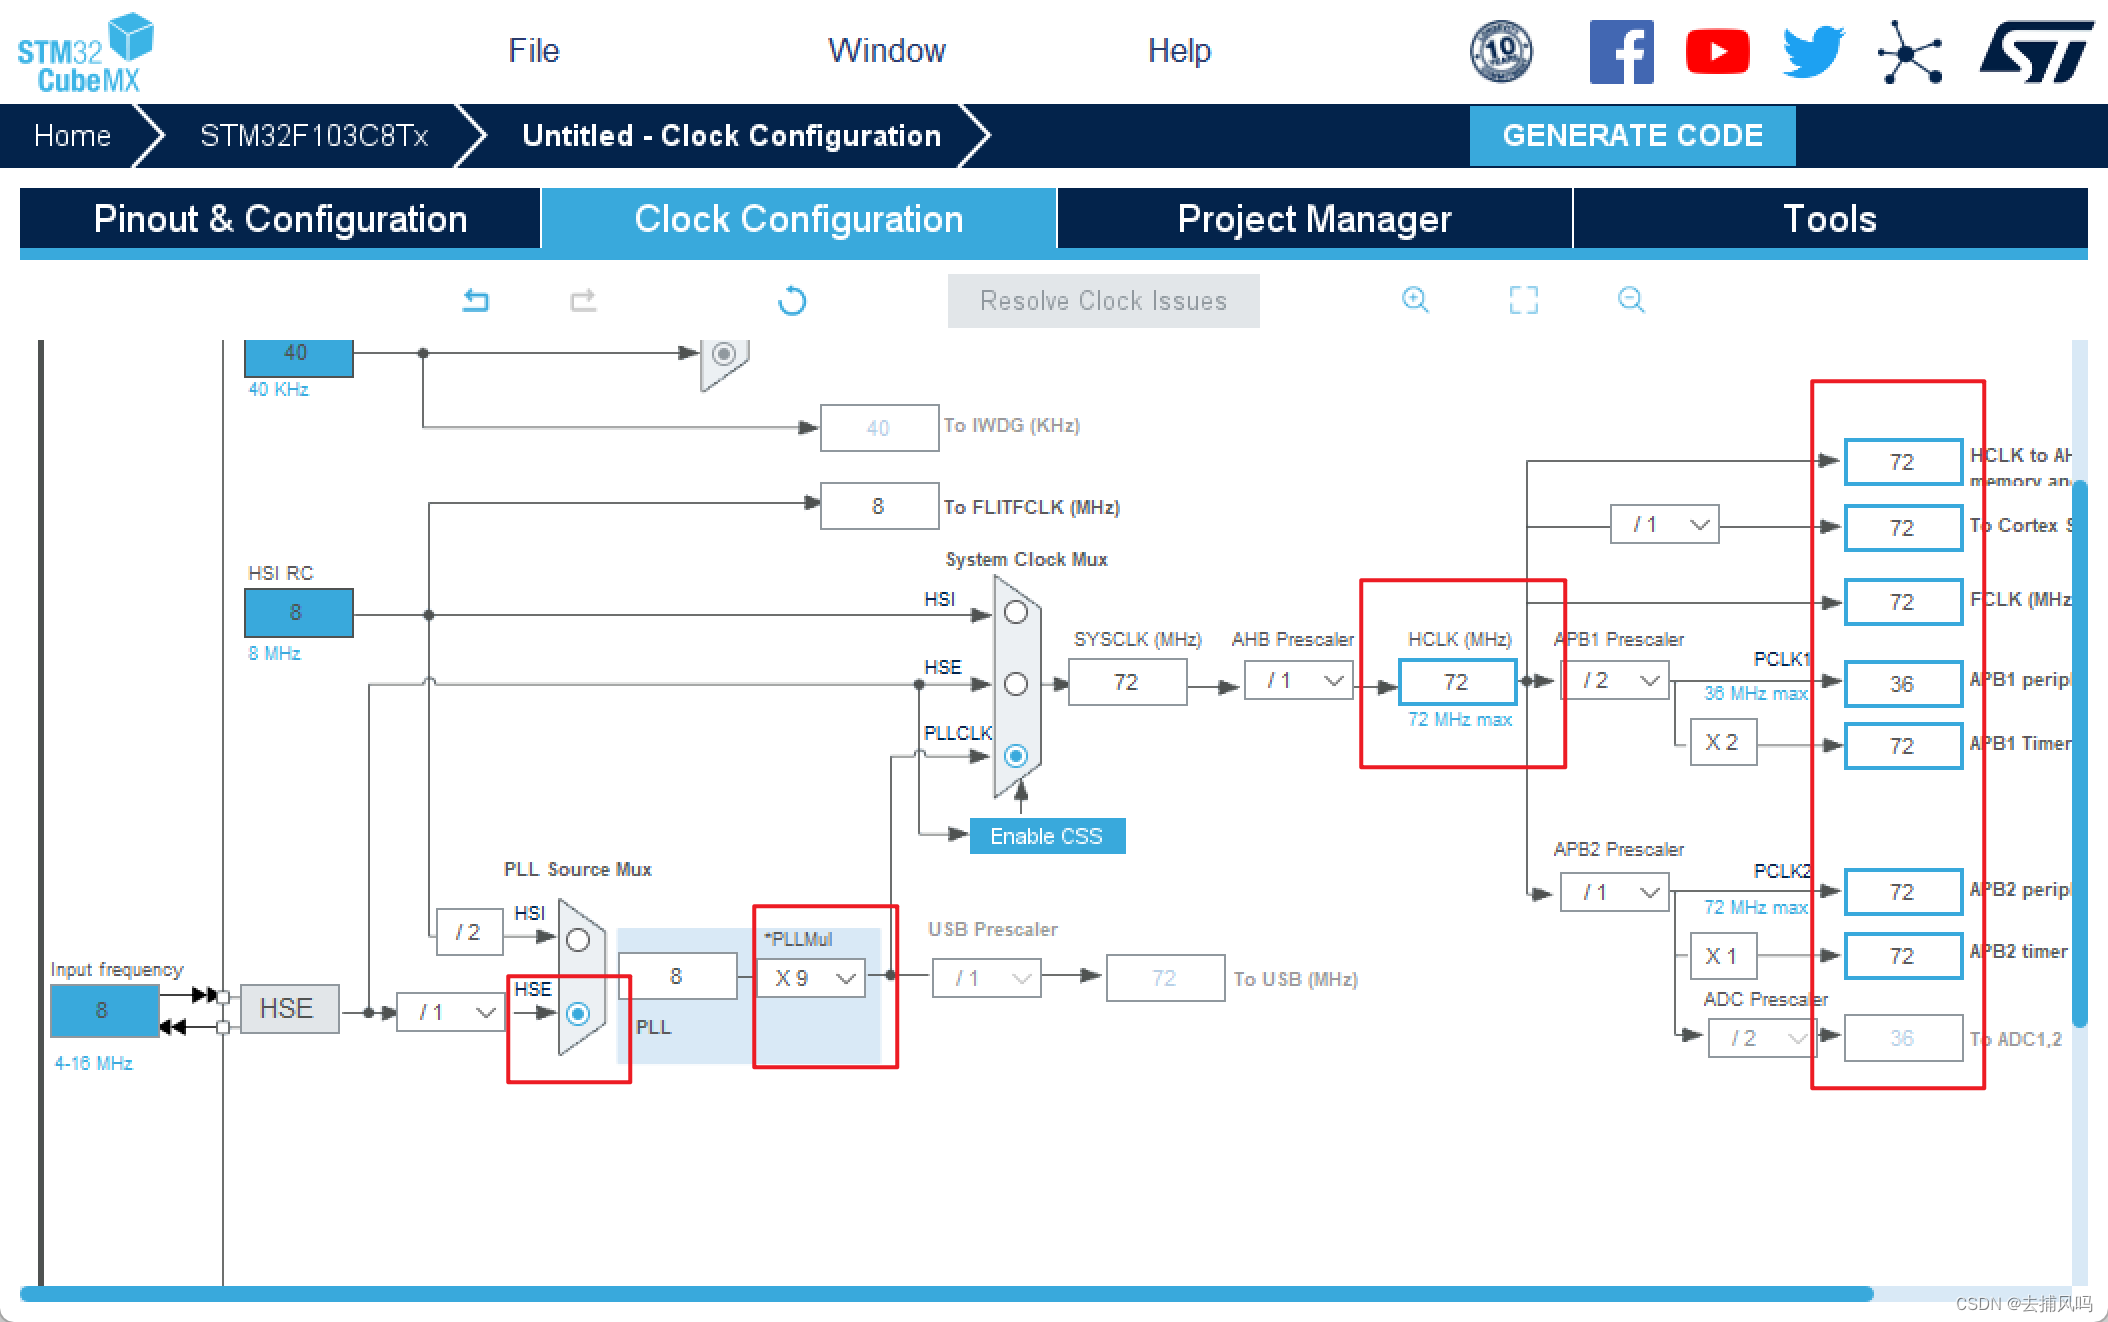Click the To Cortex System timer 72 field
2108x1322 pixels.
click(1903, 528)
